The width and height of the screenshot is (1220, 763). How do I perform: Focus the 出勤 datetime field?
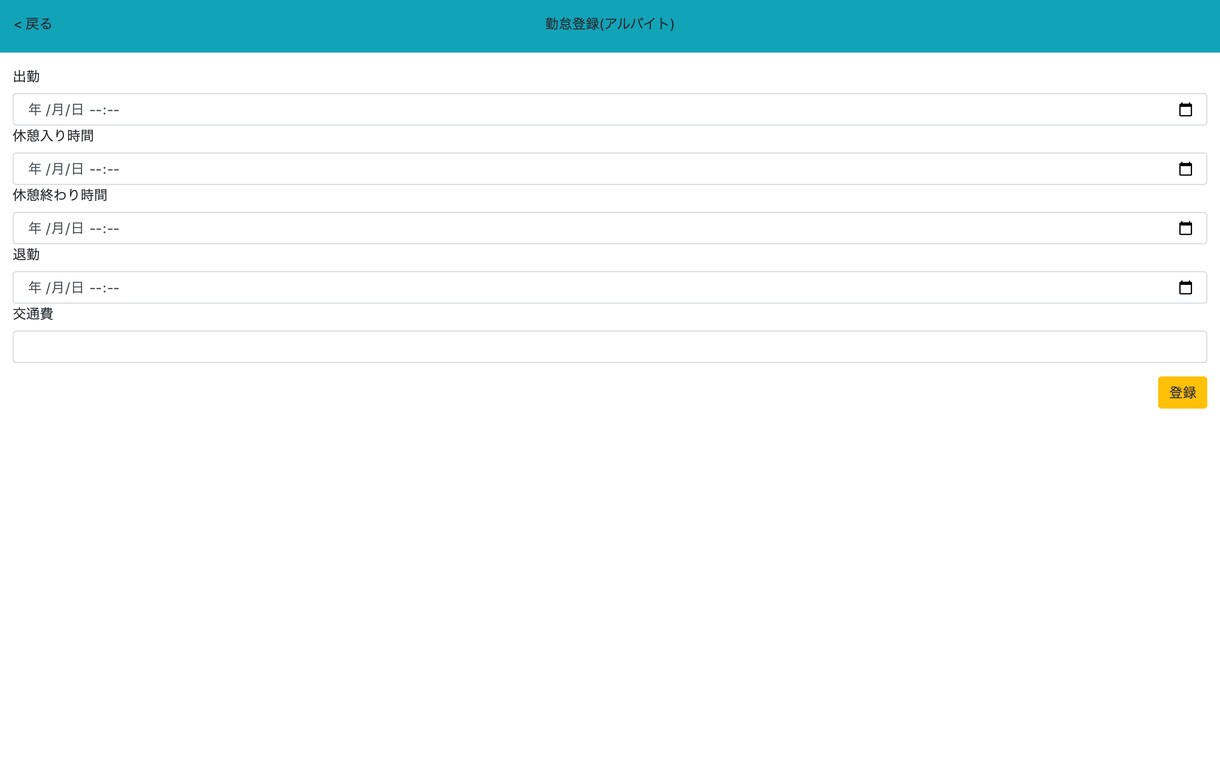point(610,110)
